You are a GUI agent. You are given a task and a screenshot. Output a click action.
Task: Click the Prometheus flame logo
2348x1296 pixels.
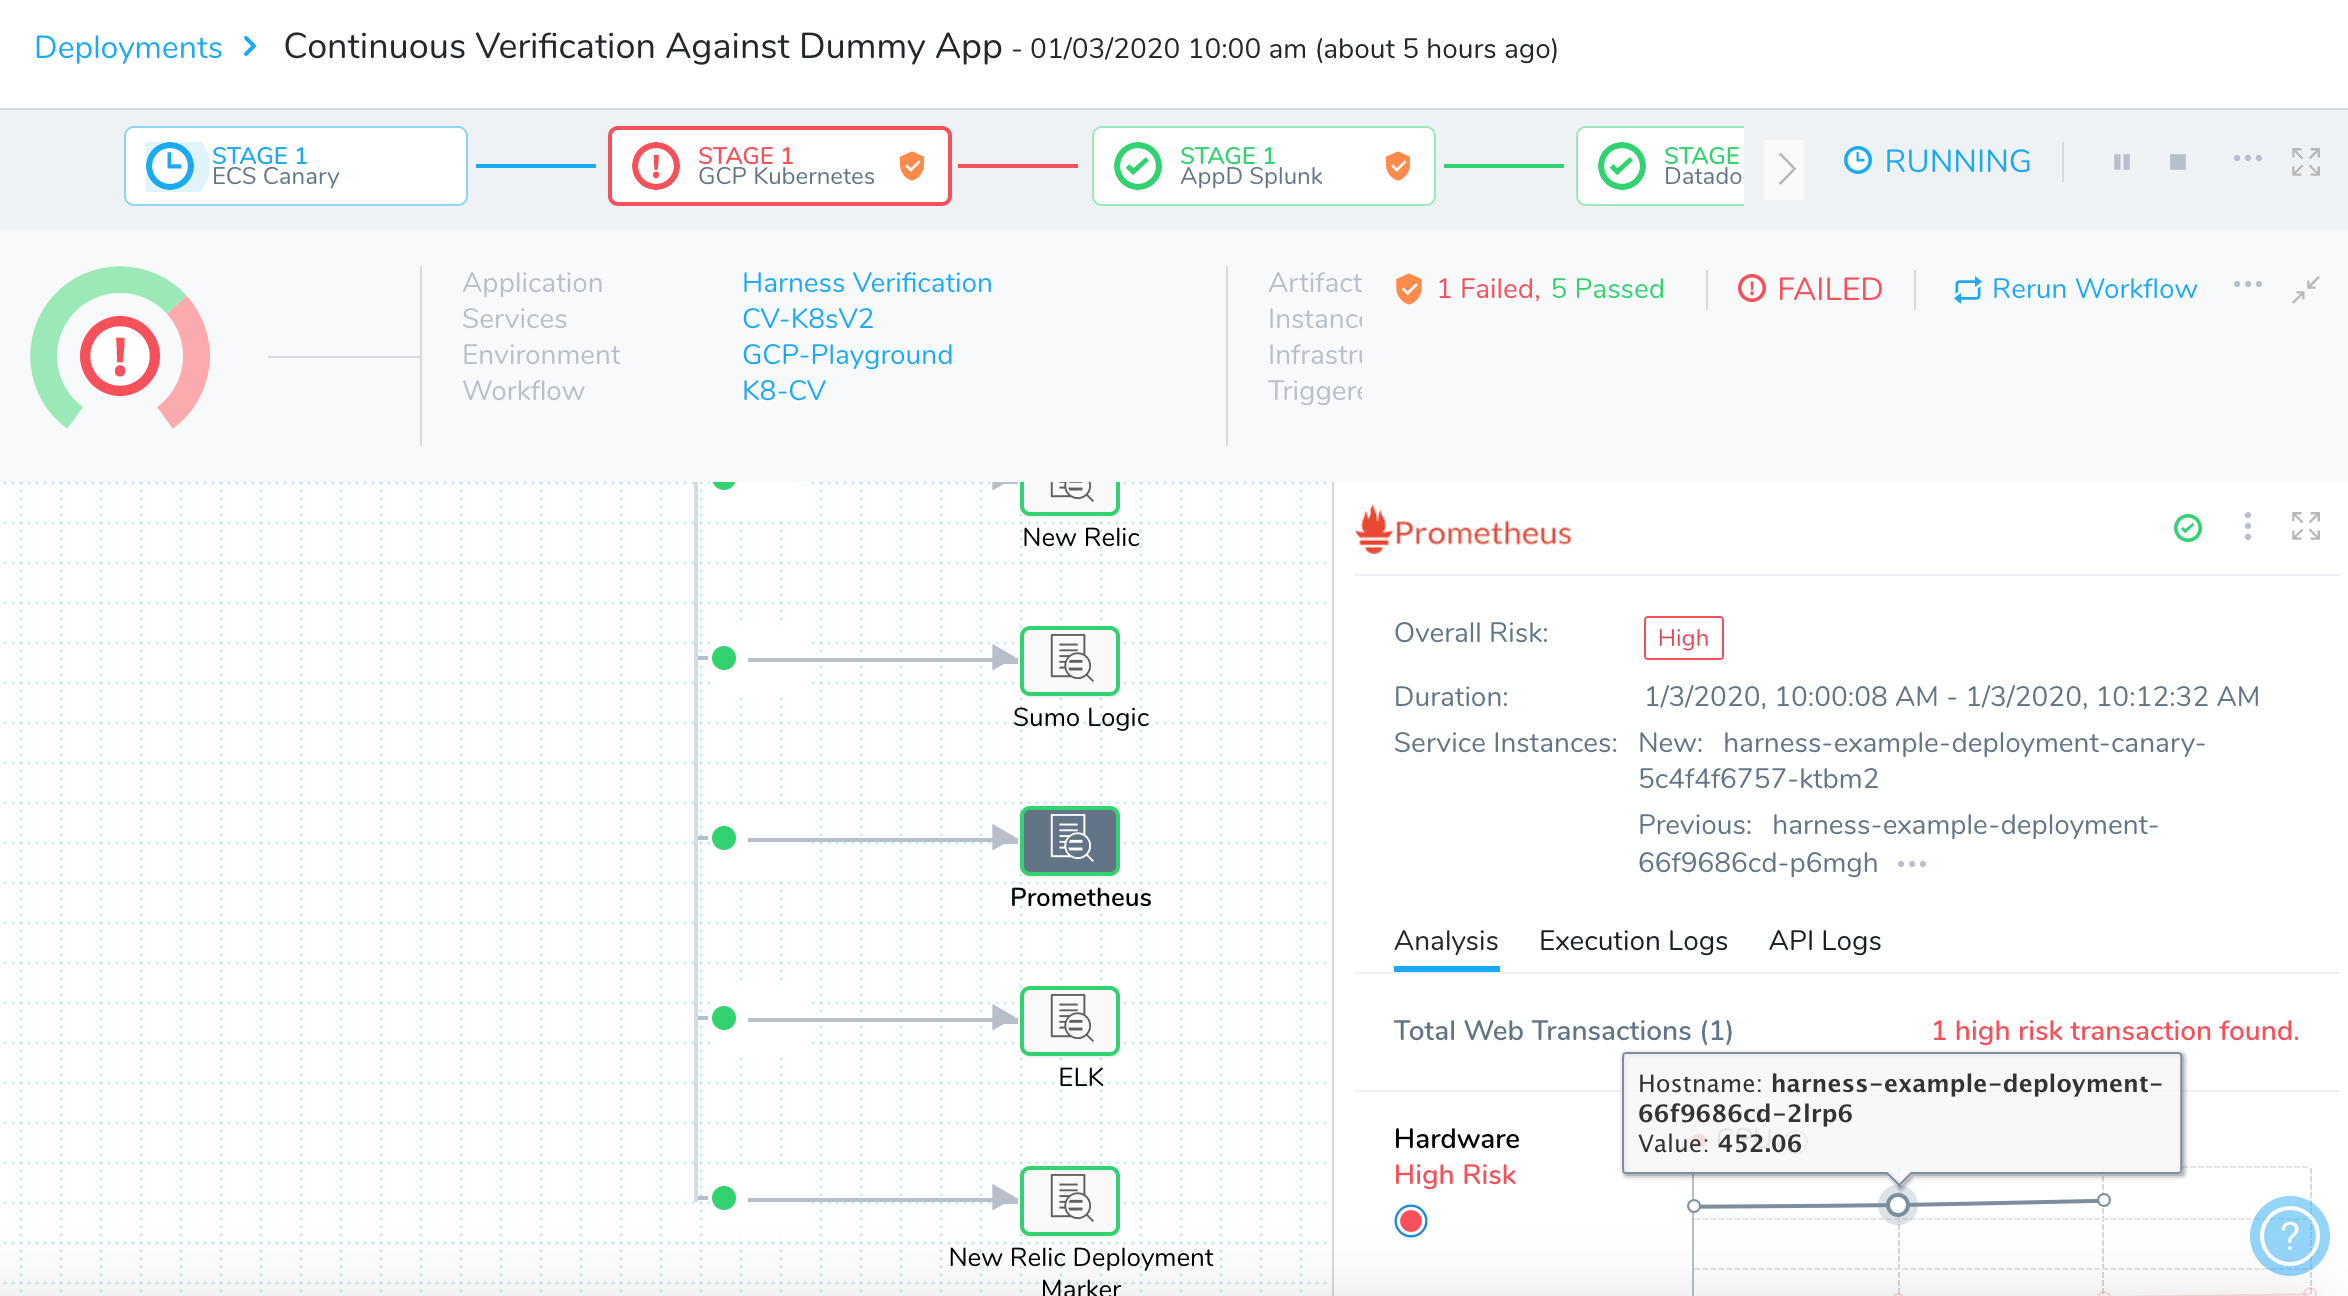click(x=1374, y=529)
